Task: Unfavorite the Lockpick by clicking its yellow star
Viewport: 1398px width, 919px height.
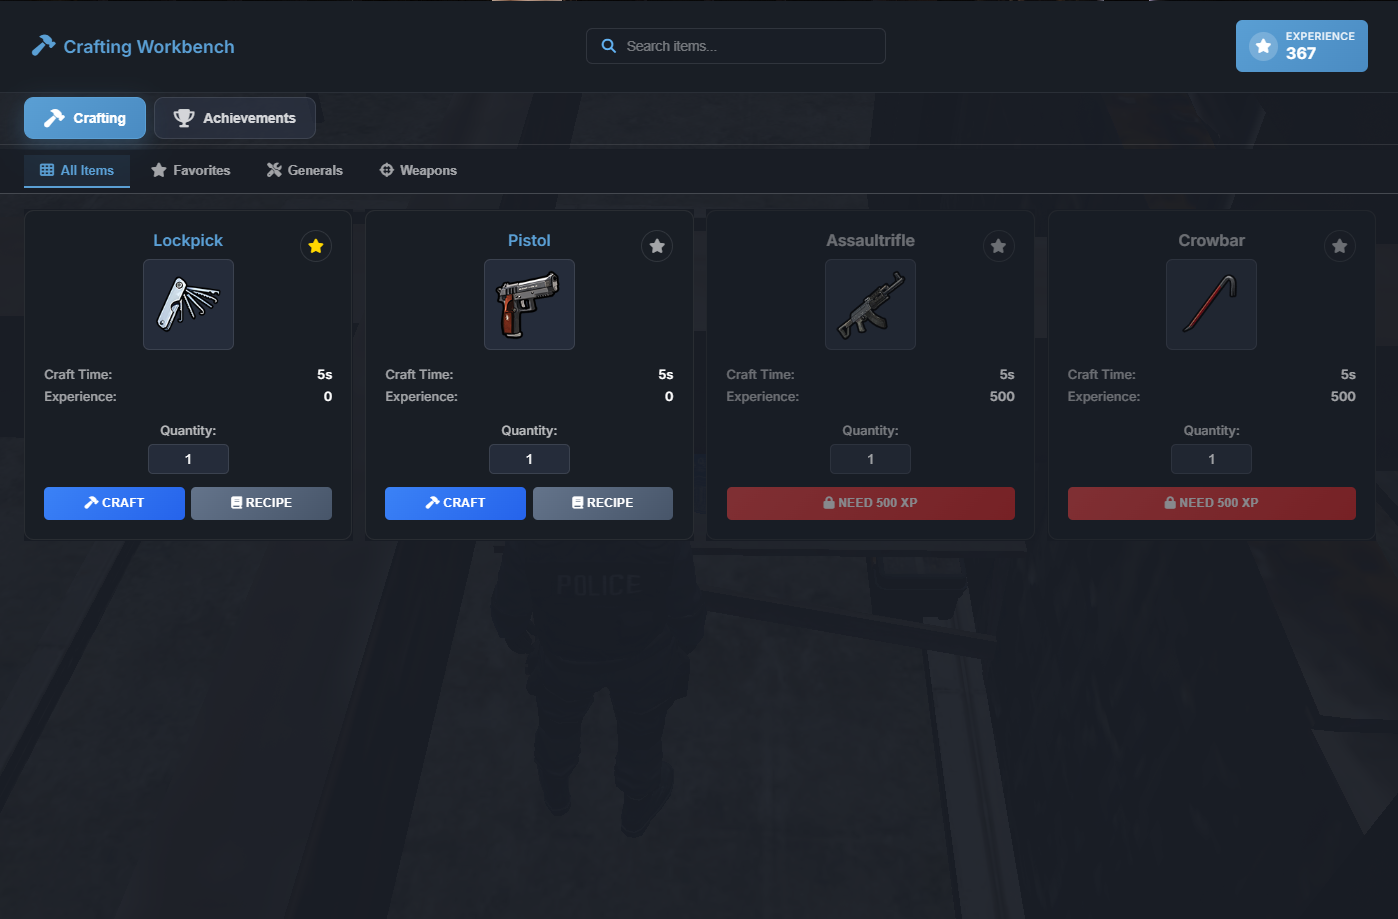Action: 316,245
